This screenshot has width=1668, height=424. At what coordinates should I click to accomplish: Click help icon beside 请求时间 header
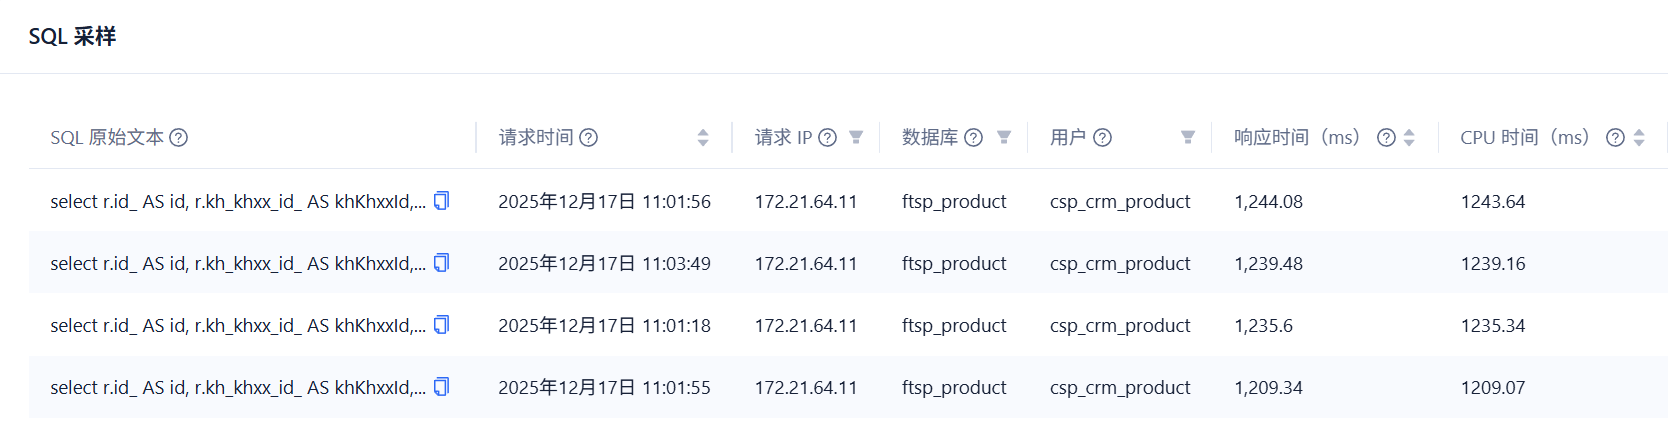[x=589, y=137]
